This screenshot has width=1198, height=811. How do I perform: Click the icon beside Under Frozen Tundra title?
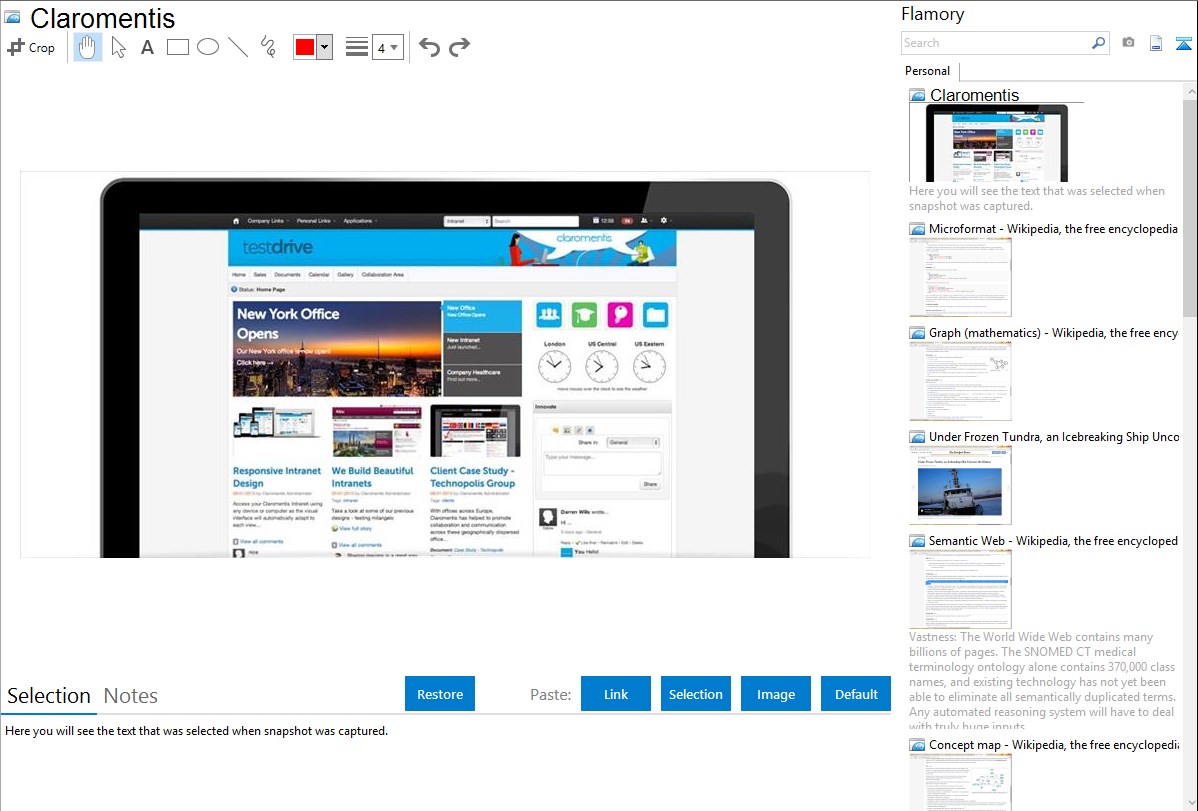[918, 437]
